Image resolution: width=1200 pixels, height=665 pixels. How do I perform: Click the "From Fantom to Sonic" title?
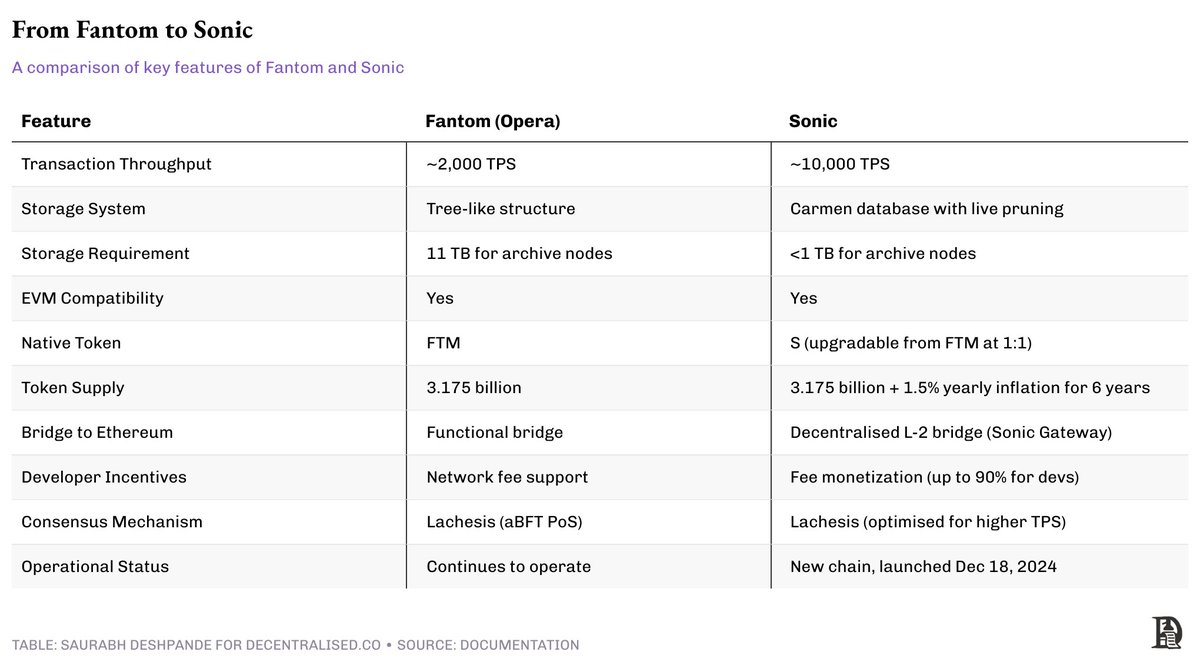(x=132, y=31)
